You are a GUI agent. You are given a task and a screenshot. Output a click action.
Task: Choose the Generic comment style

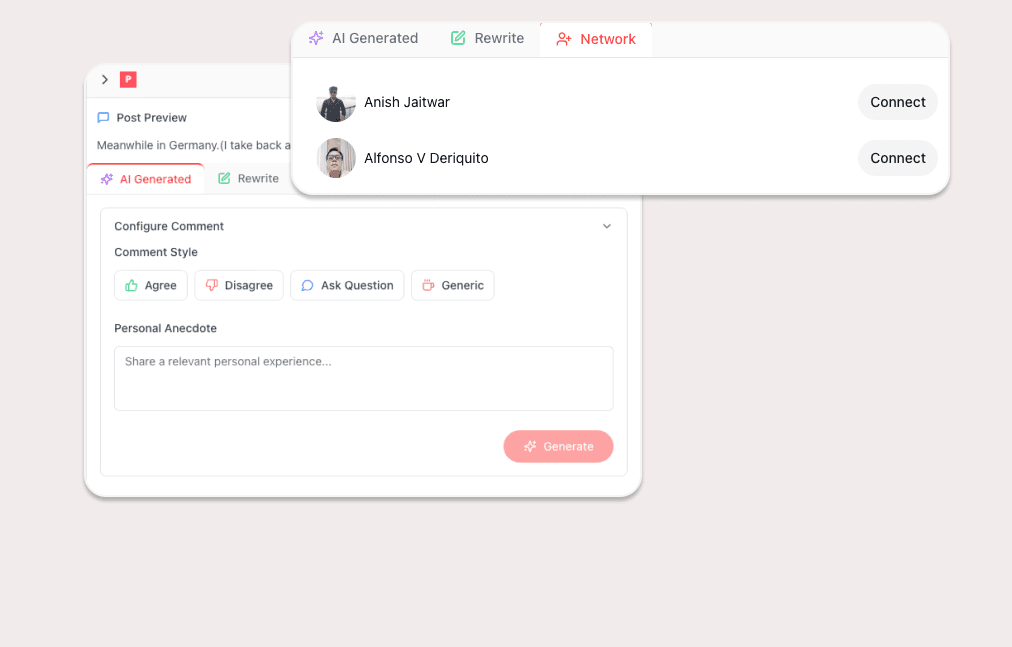point(452,285)
